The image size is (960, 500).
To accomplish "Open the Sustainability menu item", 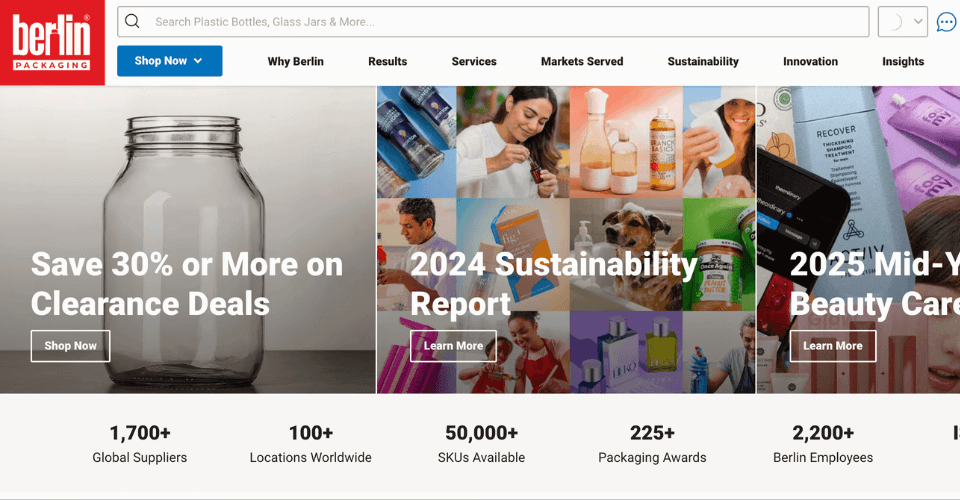I will pyautogui.click(x=703, y=61).
